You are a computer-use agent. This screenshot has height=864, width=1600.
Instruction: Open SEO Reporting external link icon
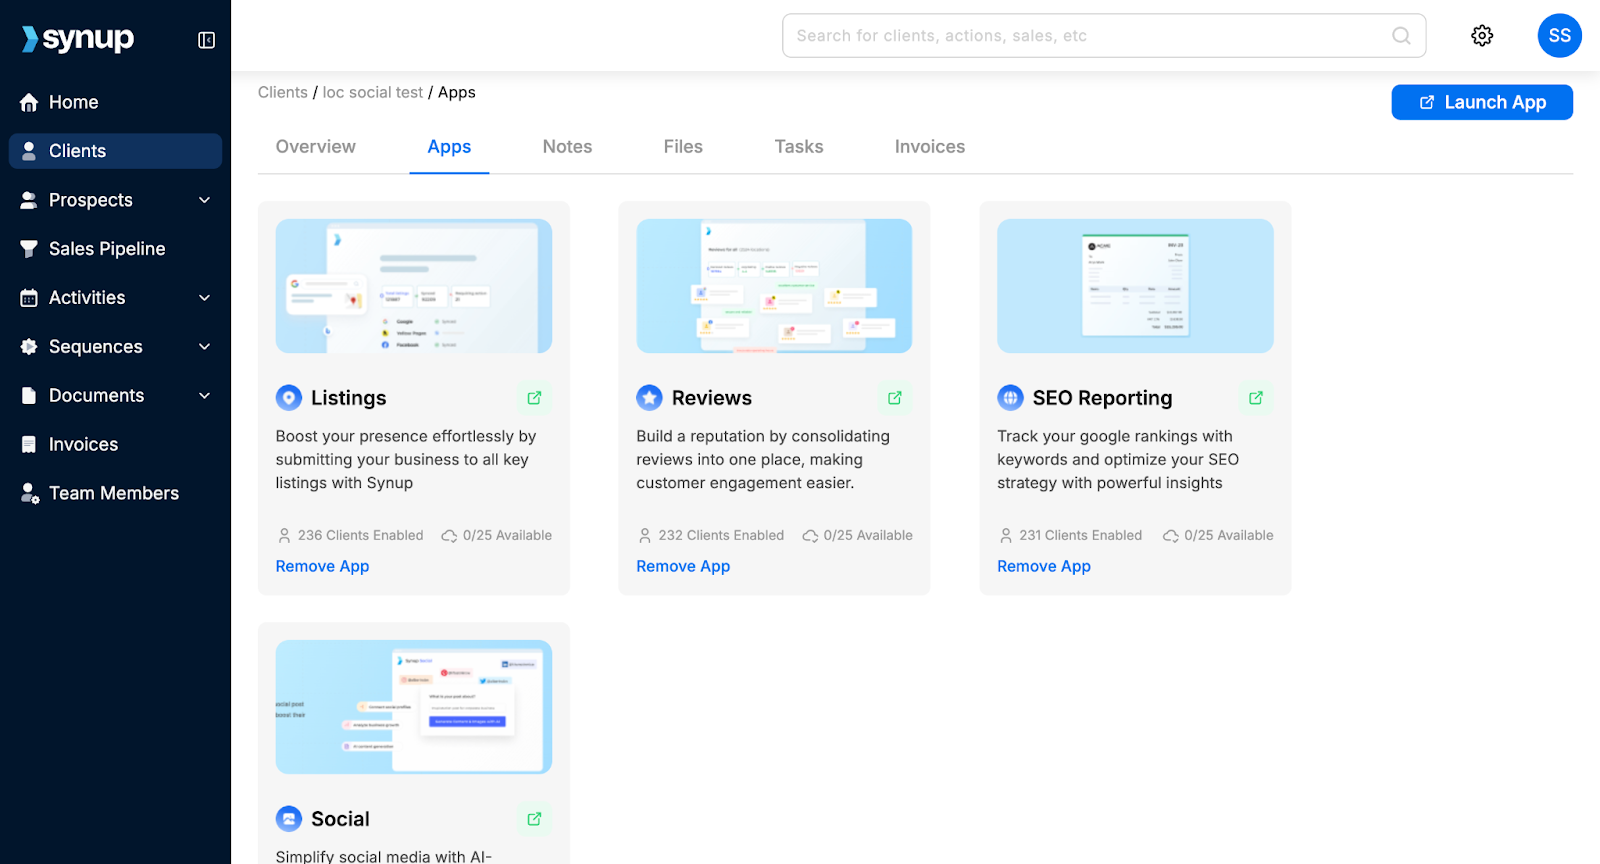(1256, 398)
